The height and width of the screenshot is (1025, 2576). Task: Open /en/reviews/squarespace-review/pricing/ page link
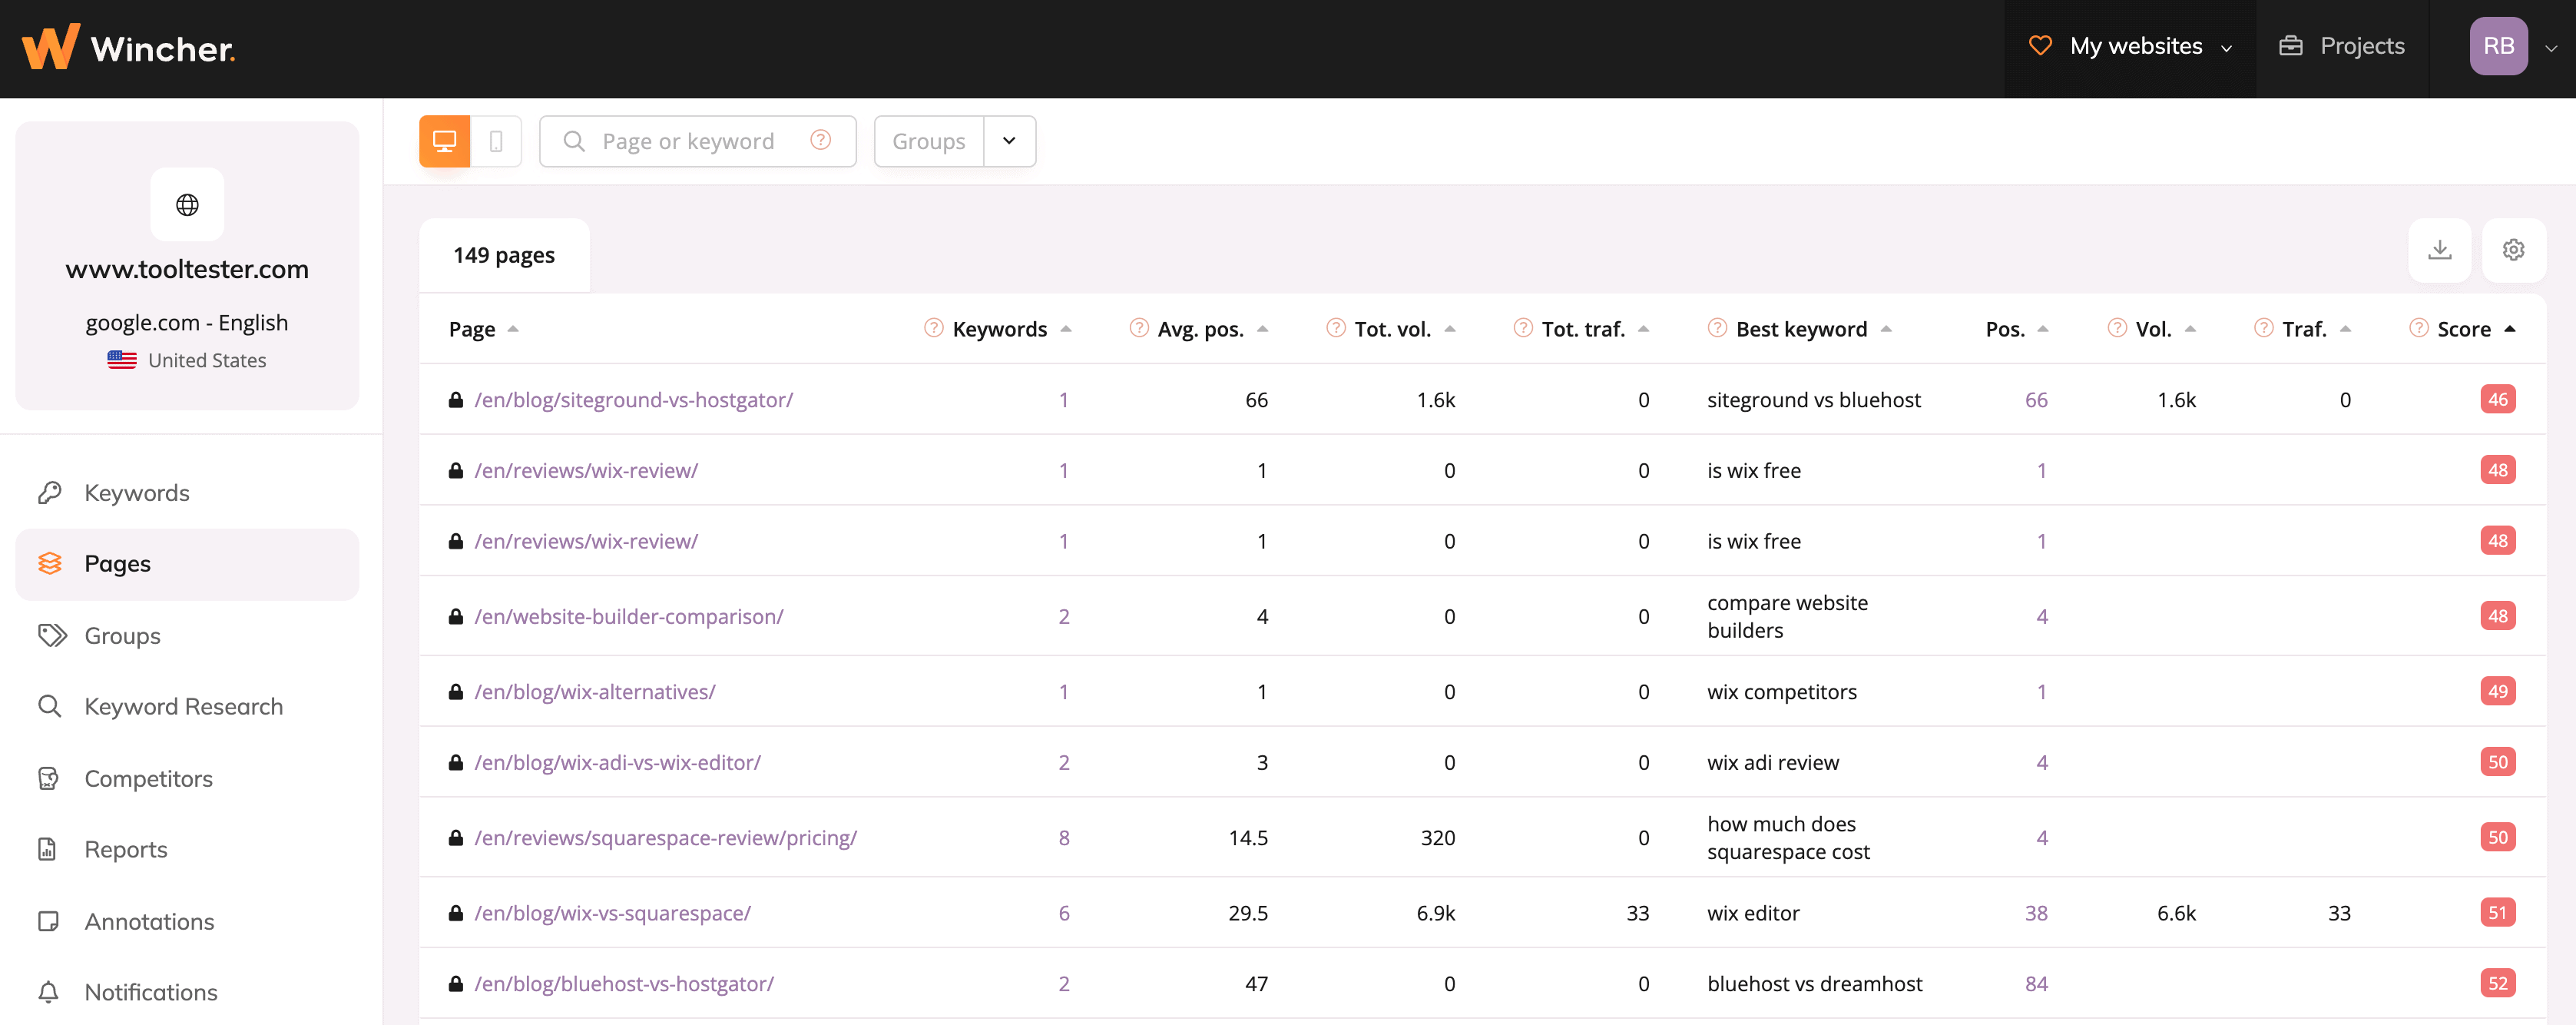tap(665, 838)
